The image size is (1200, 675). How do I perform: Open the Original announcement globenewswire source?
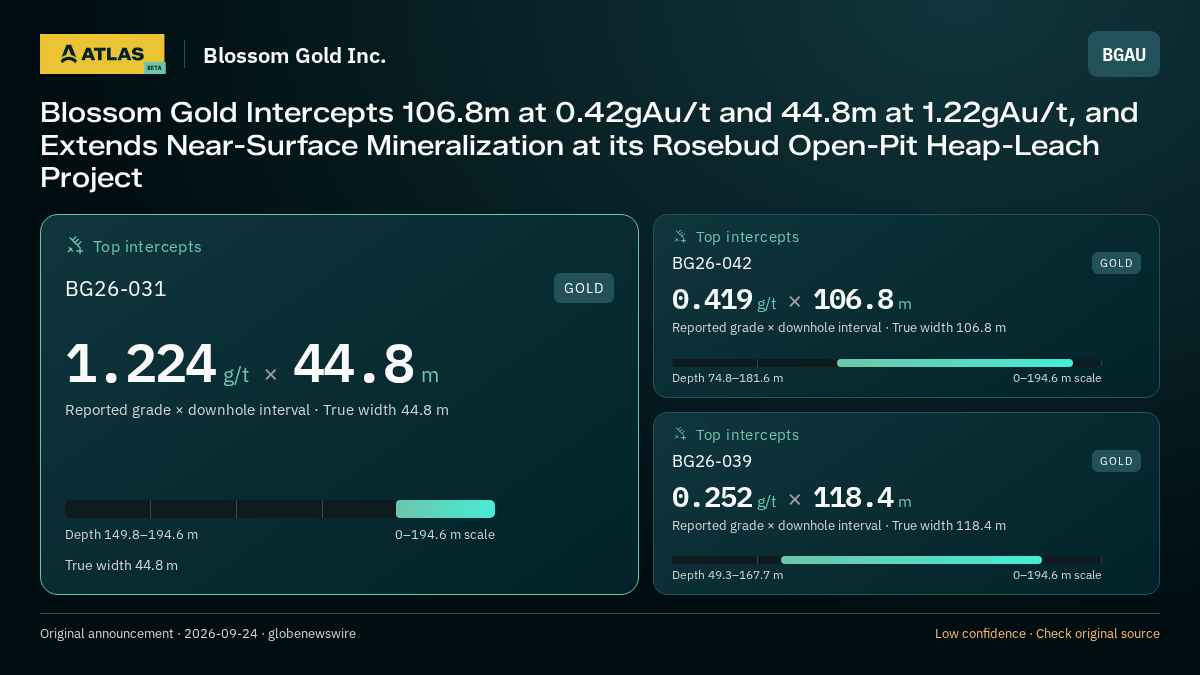(198, 633)
